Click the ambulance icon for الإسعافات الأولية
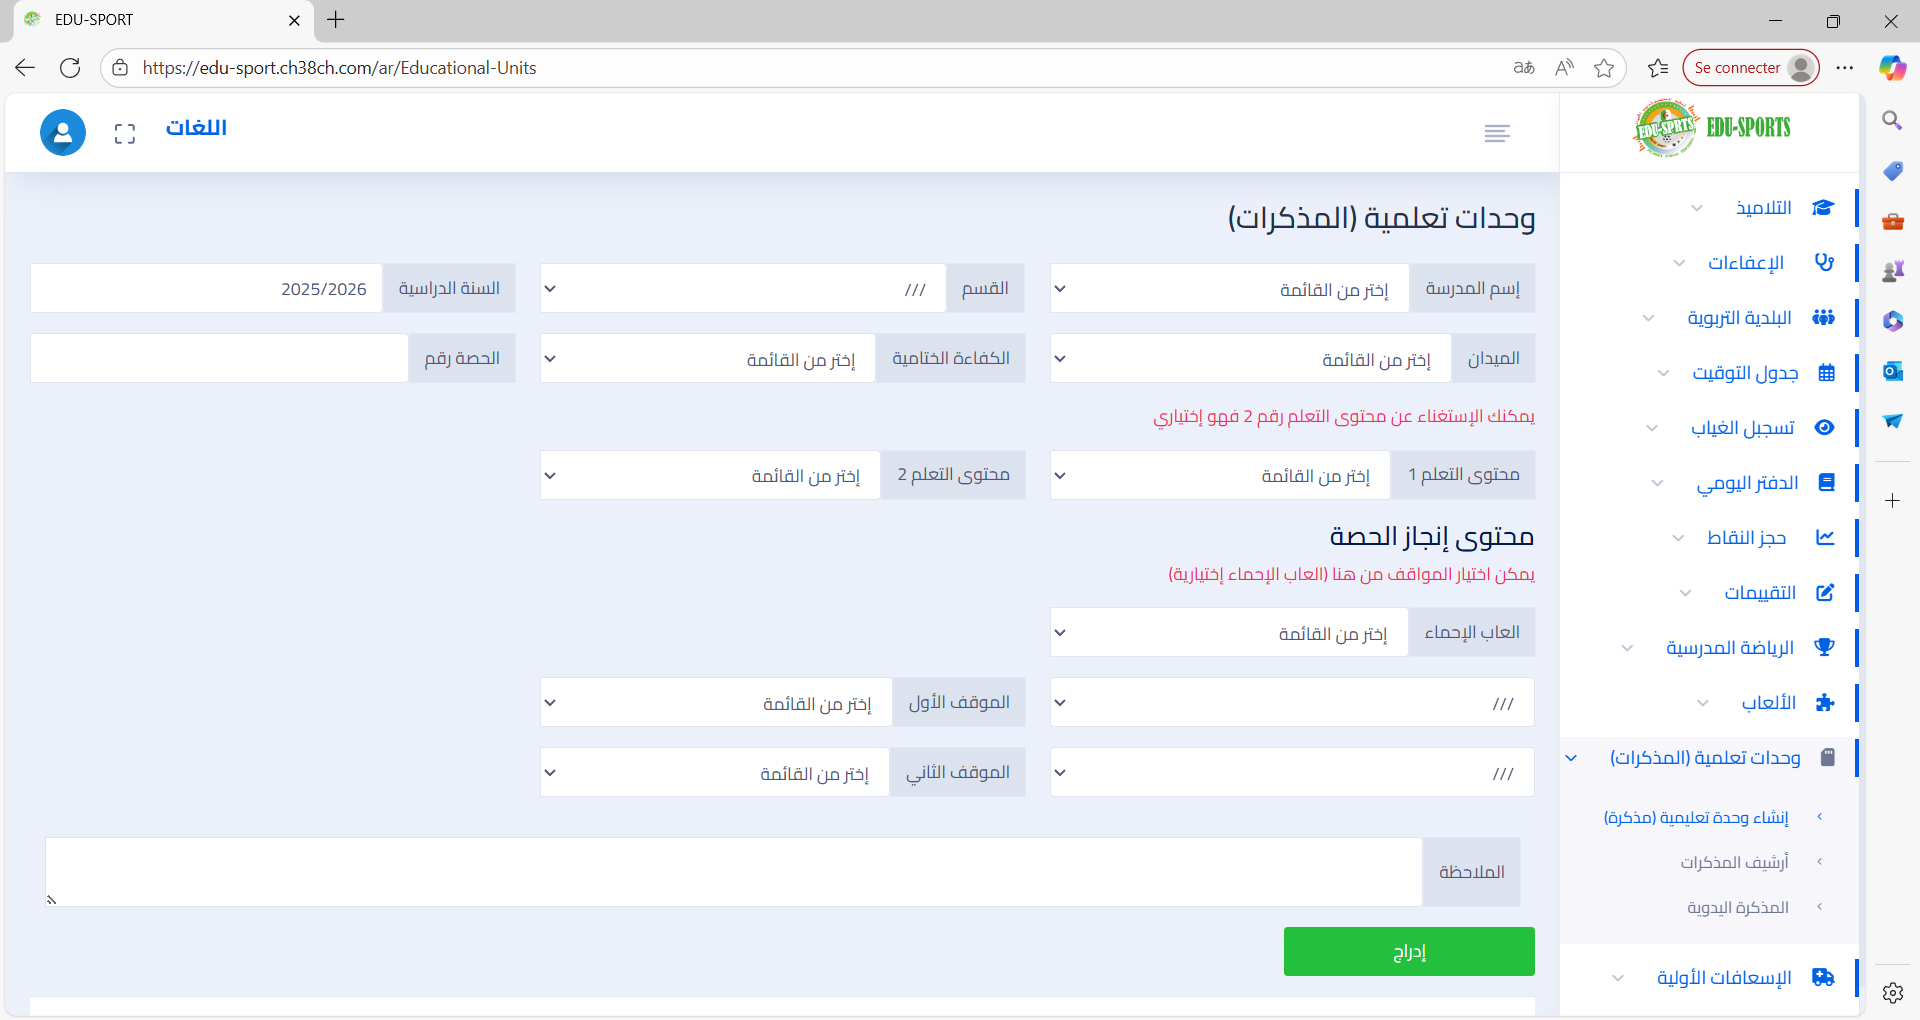 point(1823,978)
